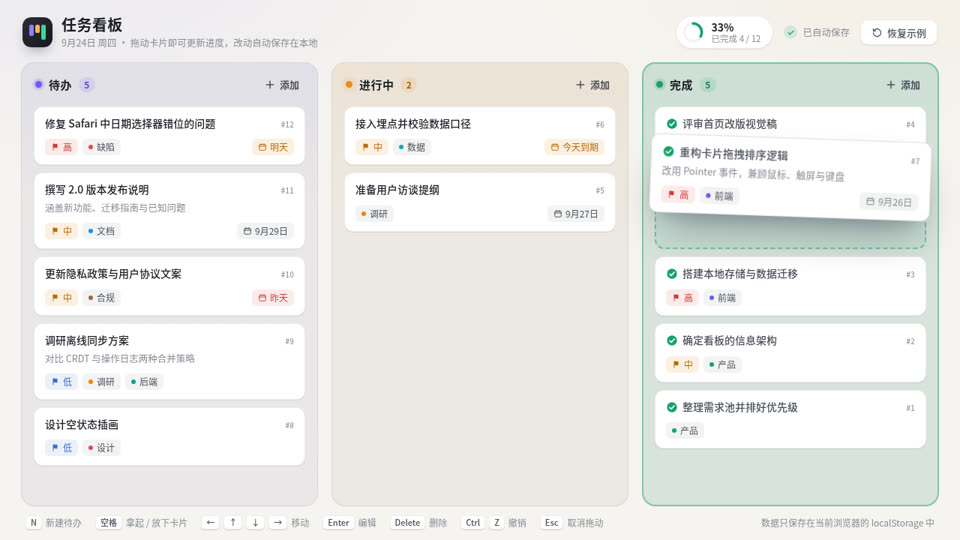
Task: Click the 合规 tag
Action: pos(101,298)
